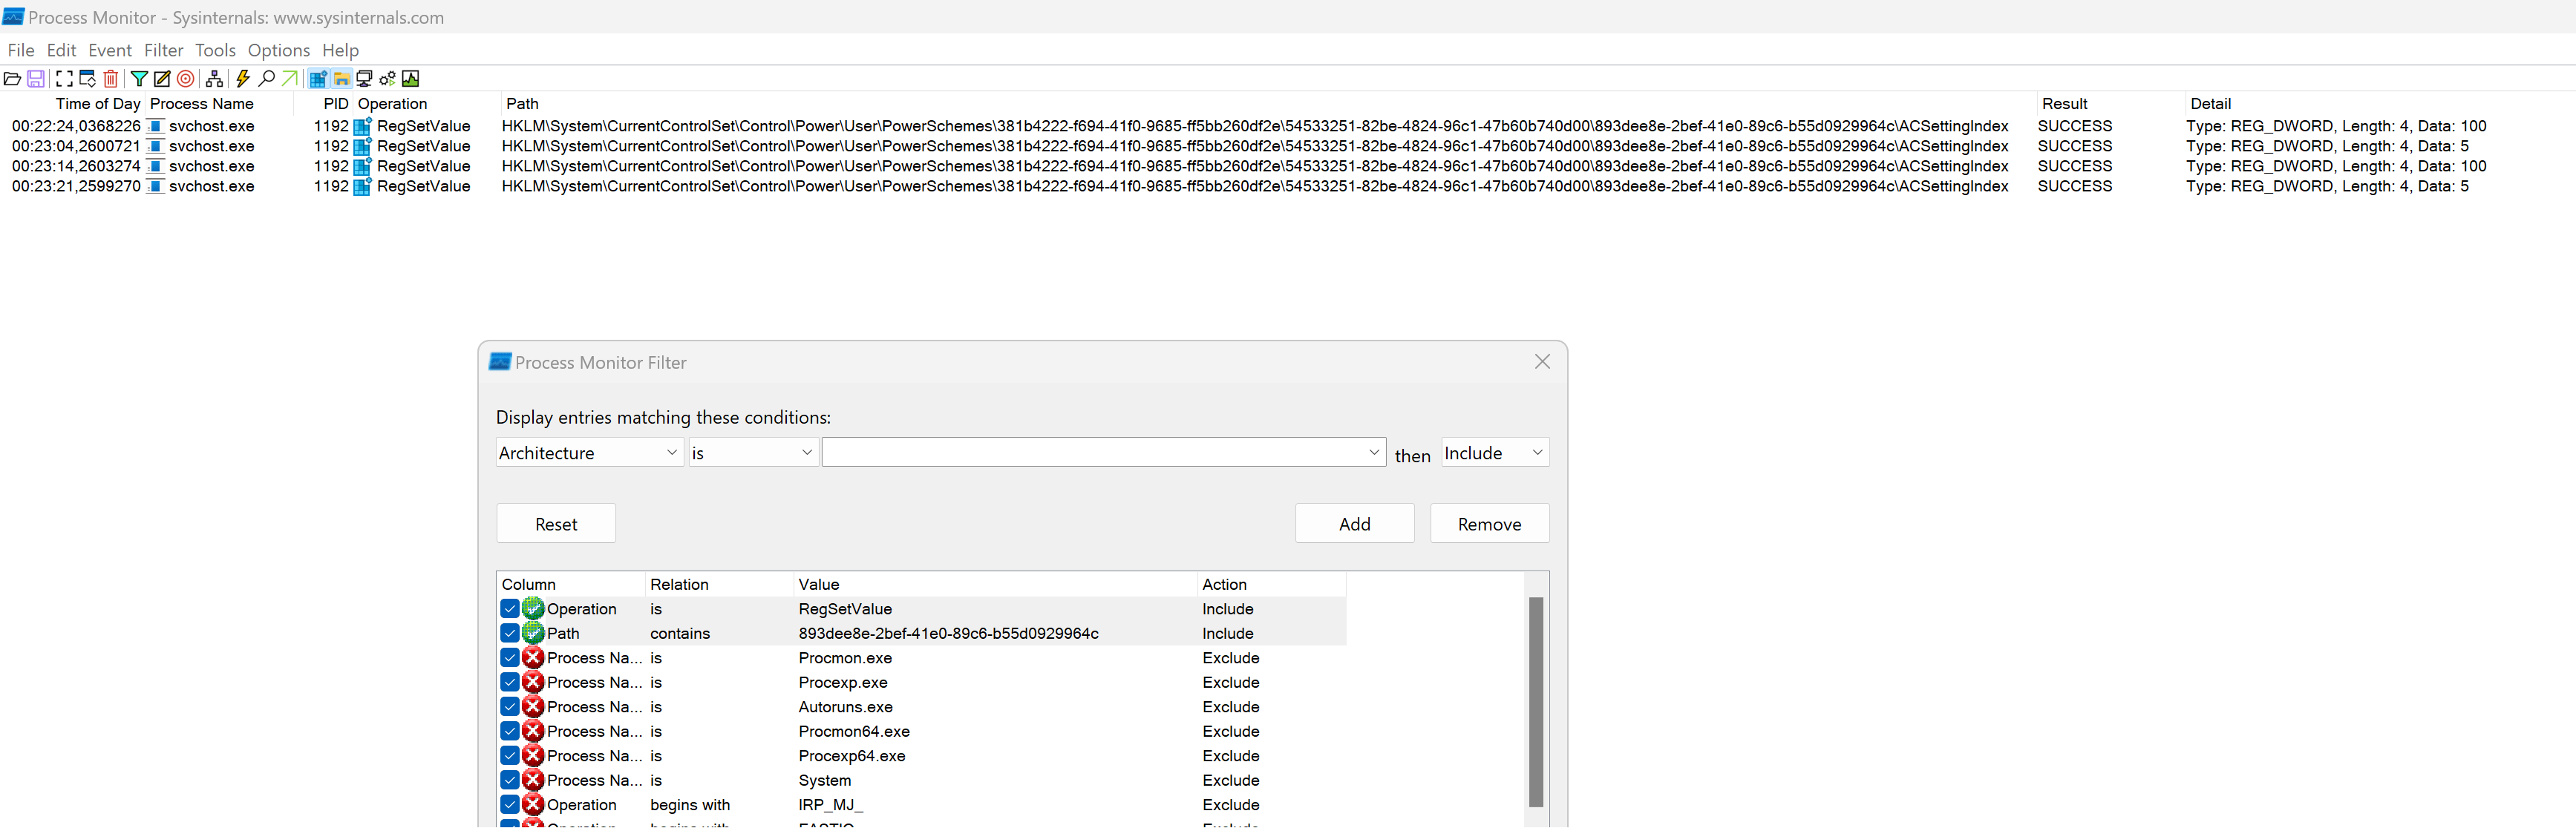Toggle event capture with the lightning icon
The image size is (2576, 828).
(242, 79)
